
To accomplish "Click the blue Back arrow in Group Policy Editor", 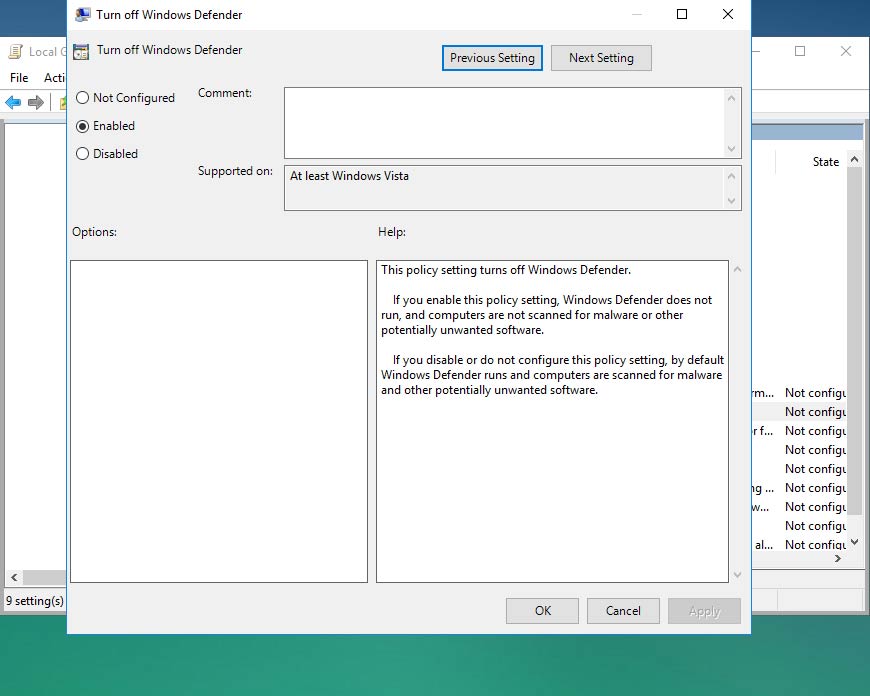I will click(12, 101).
